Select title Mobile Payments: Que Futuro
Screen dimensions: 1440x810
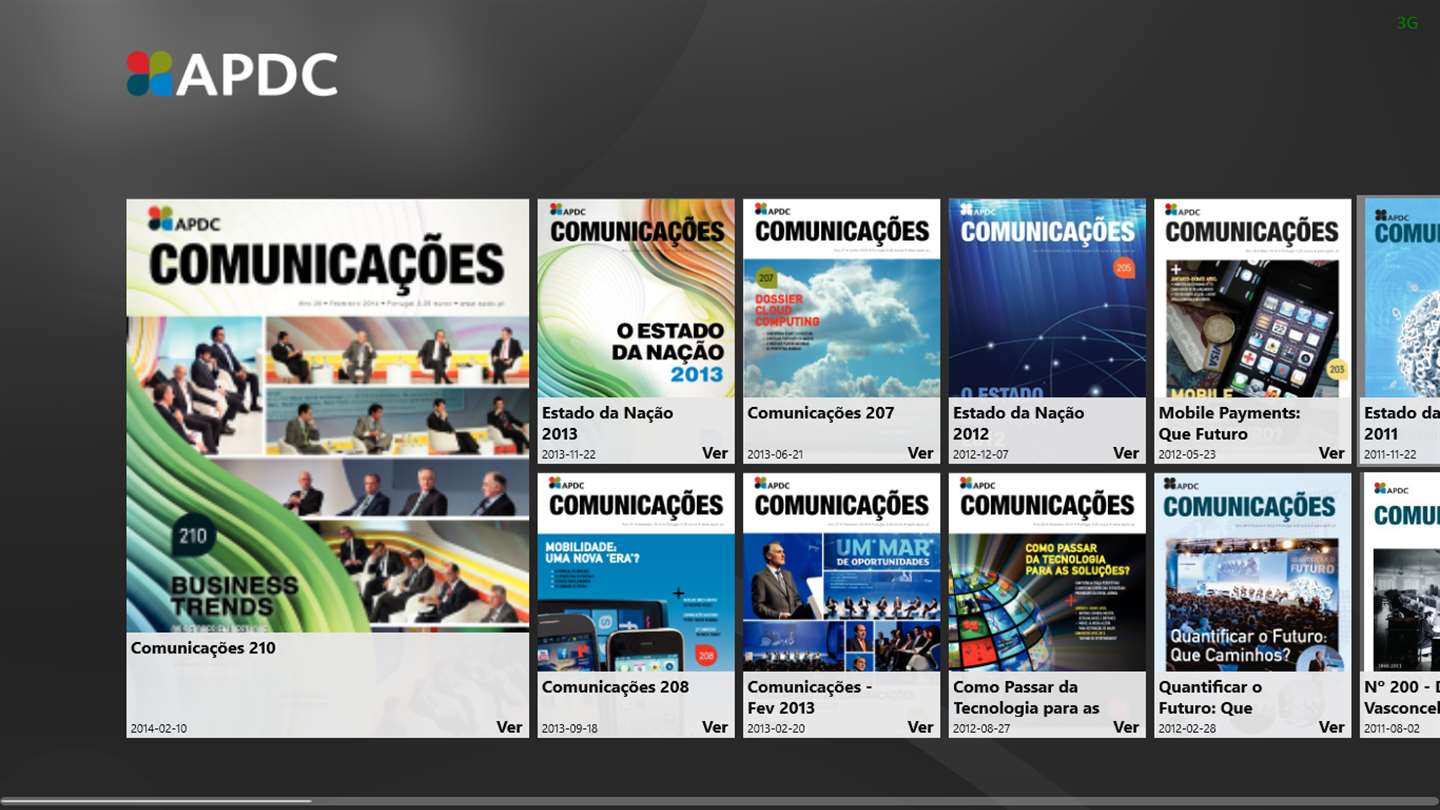[x=1229, y=423]
